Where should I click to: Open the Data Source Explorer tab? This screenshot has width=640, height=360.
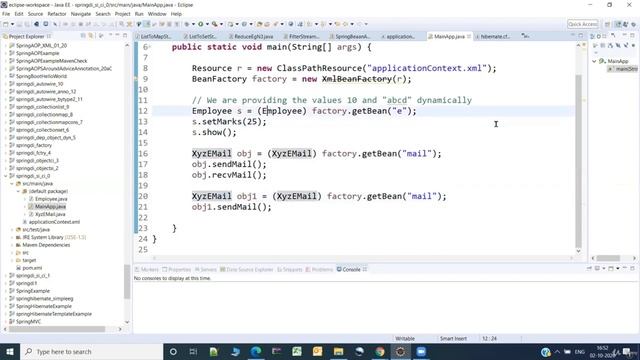click(247, 269)
